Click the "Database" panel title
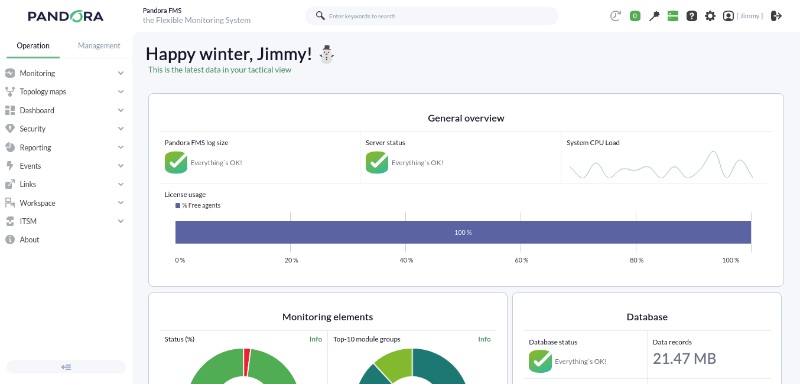The width and height of the screenshot is (800, 384). (647, 317)
